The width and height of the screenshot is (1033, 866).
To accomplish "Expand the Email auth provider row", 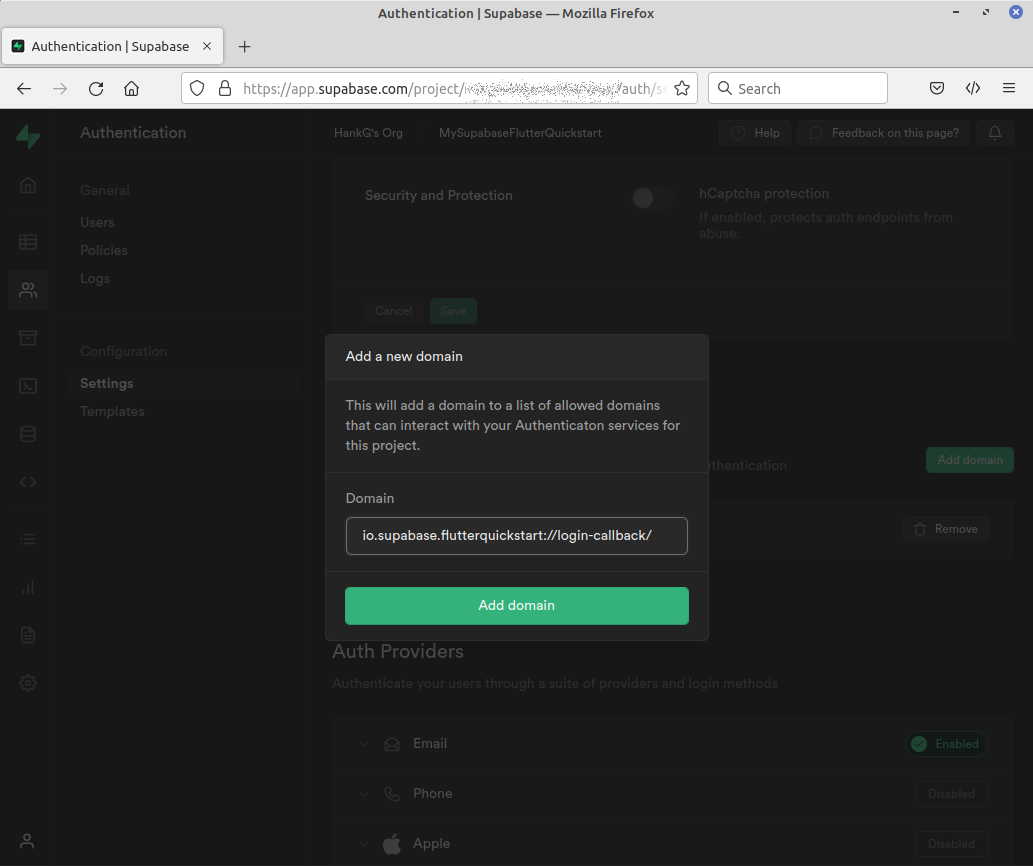I will 364,744.
